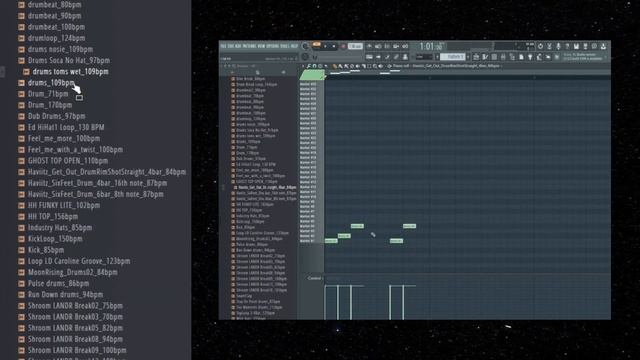Click the icon beside Loop LD Caroline Groove_123bpm
Screen dimensions: 640x360
point(21,261)
